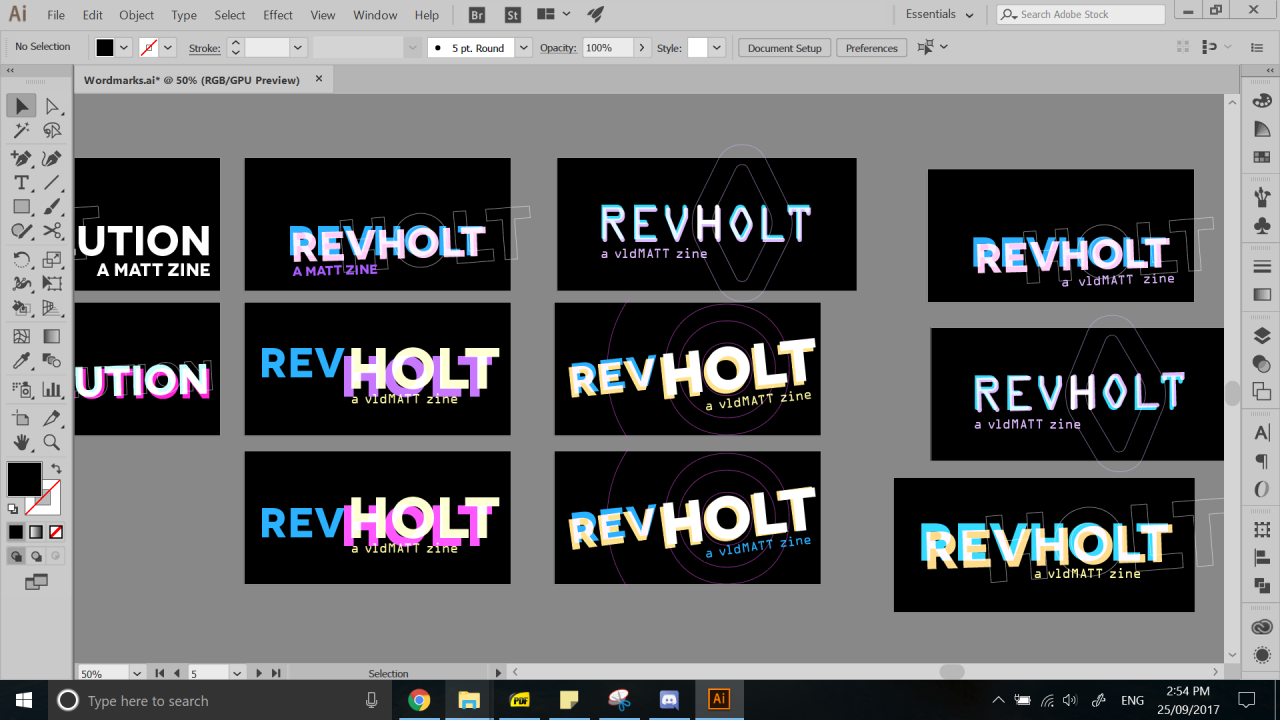Select the Rectangle tool
The image size is (1280, 720).
22,207
